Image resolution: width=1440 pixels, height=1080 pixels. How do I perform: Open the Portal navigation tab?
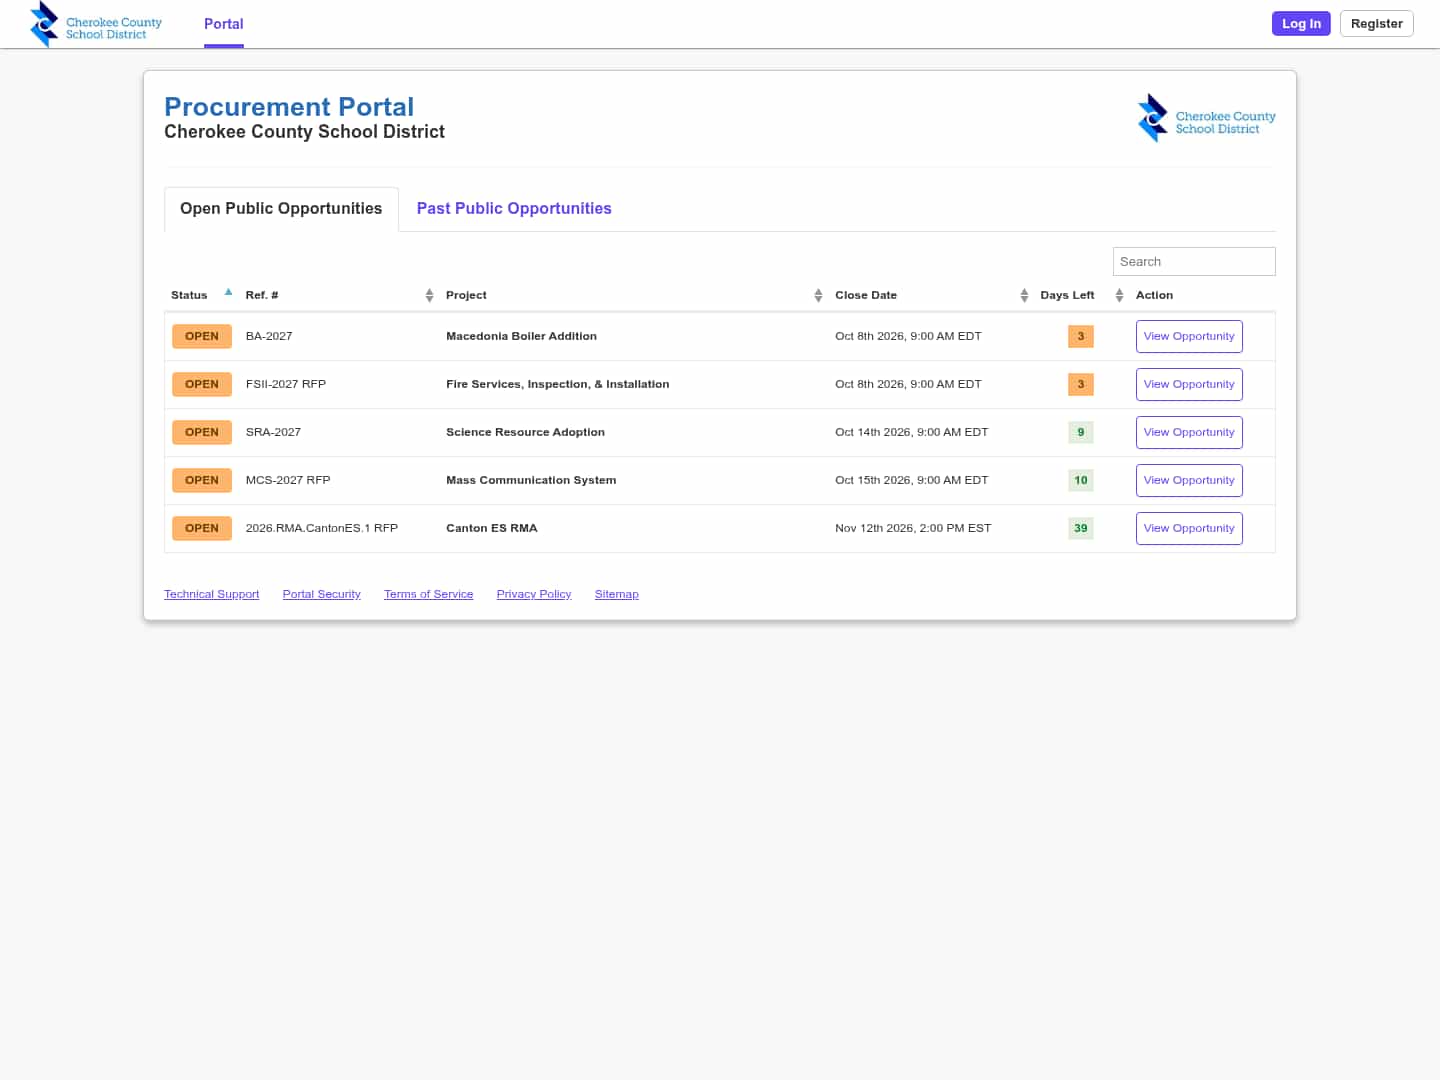224,24
